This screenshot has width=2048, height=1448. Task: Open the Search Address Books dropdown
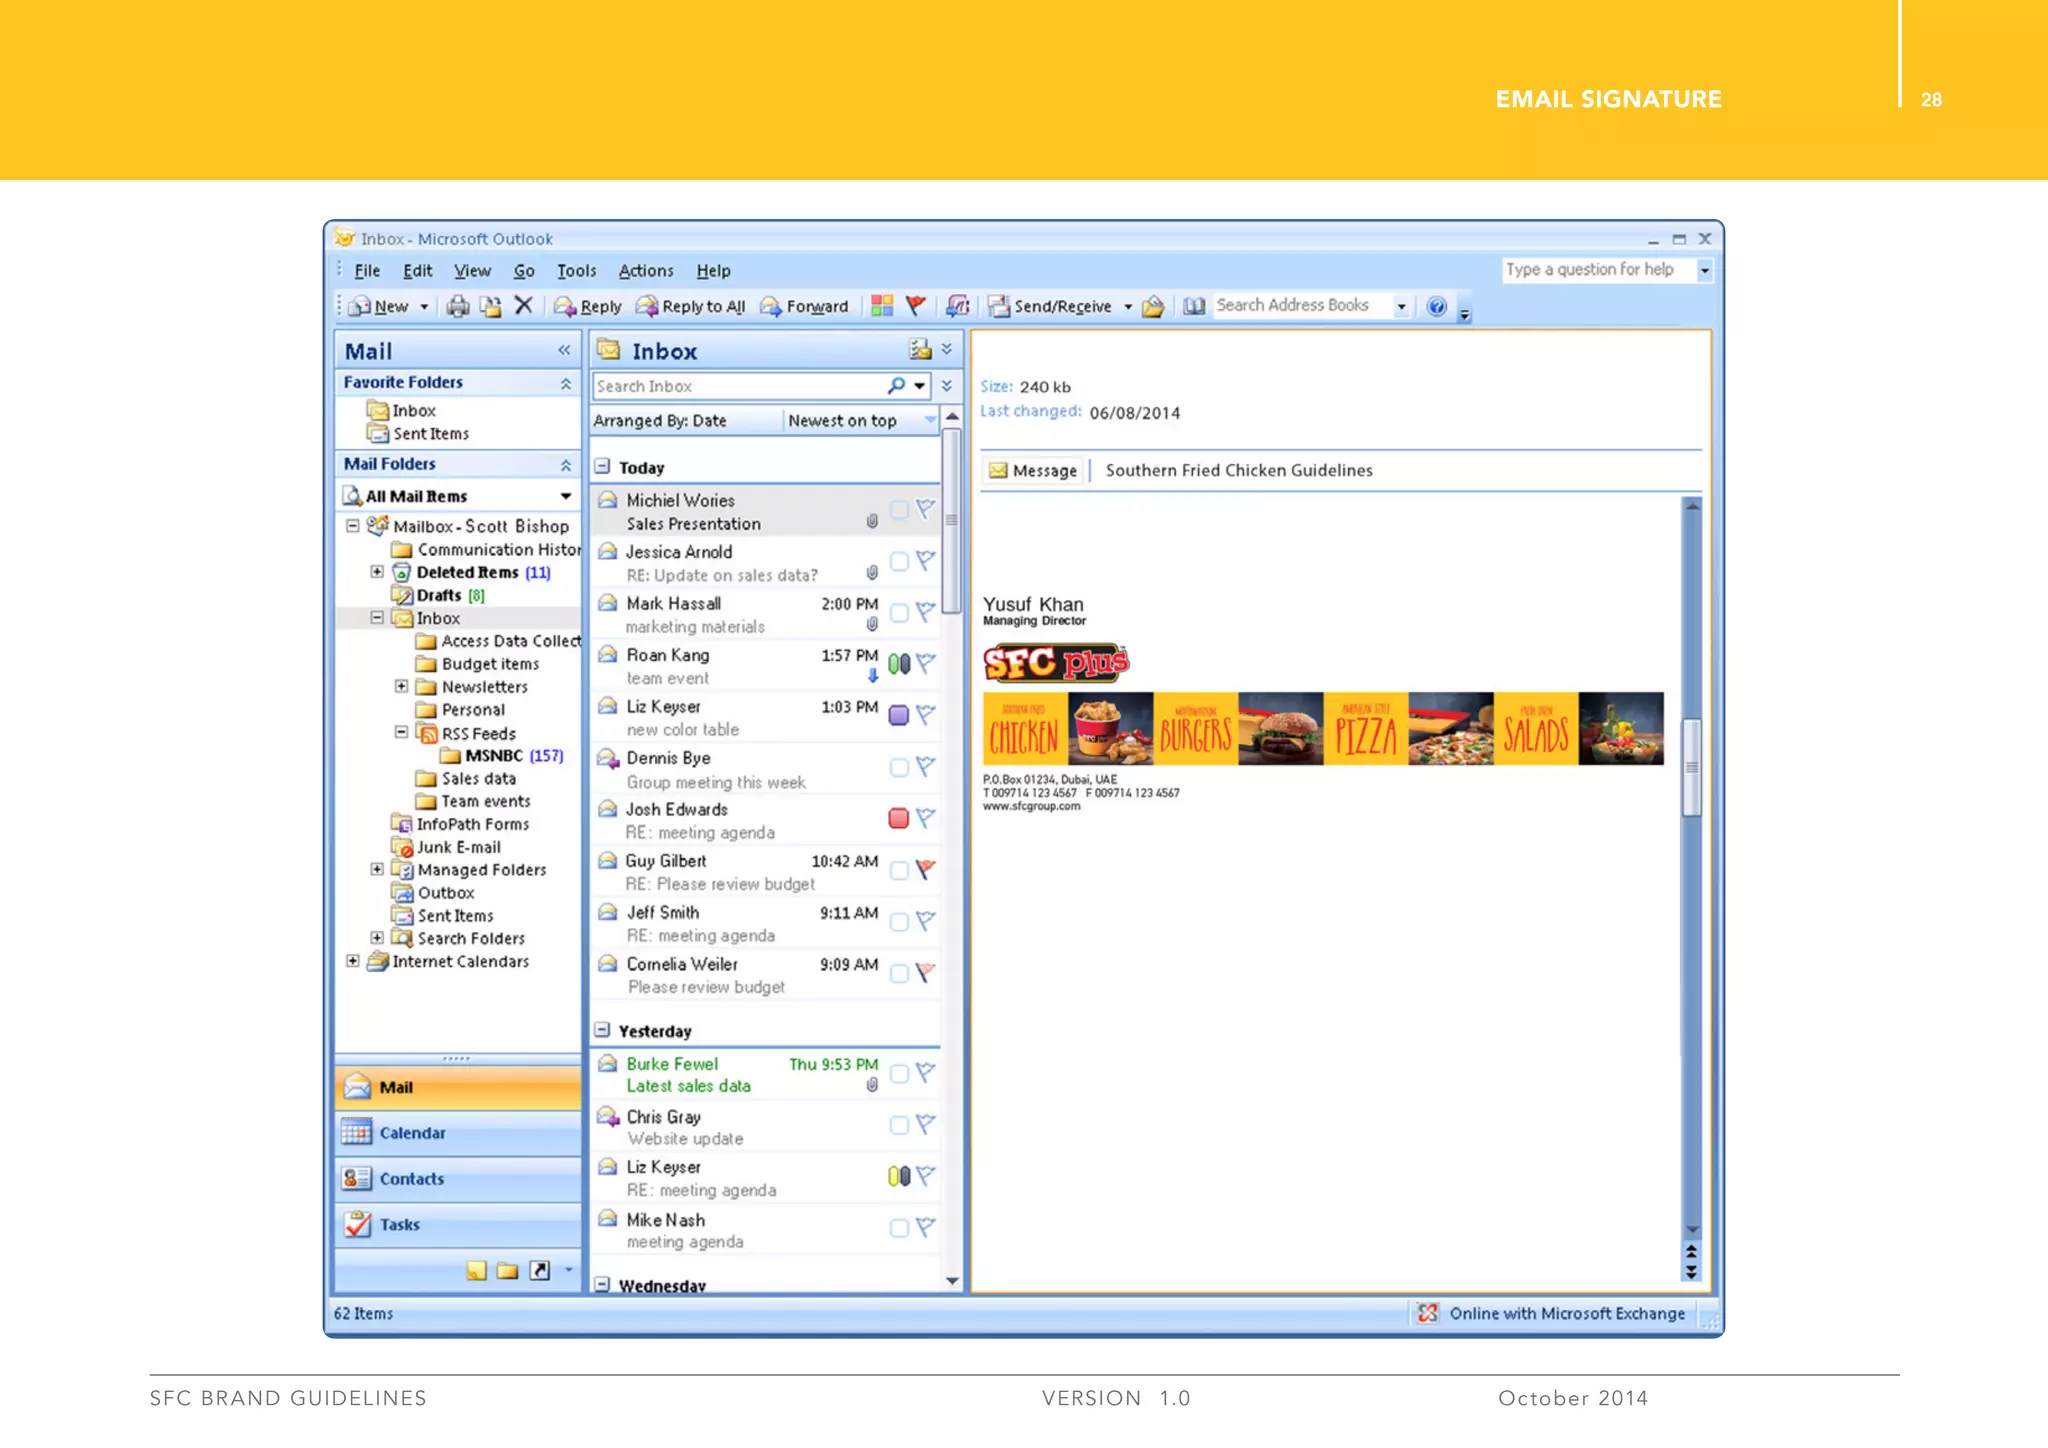click(x=1401, y=307)
